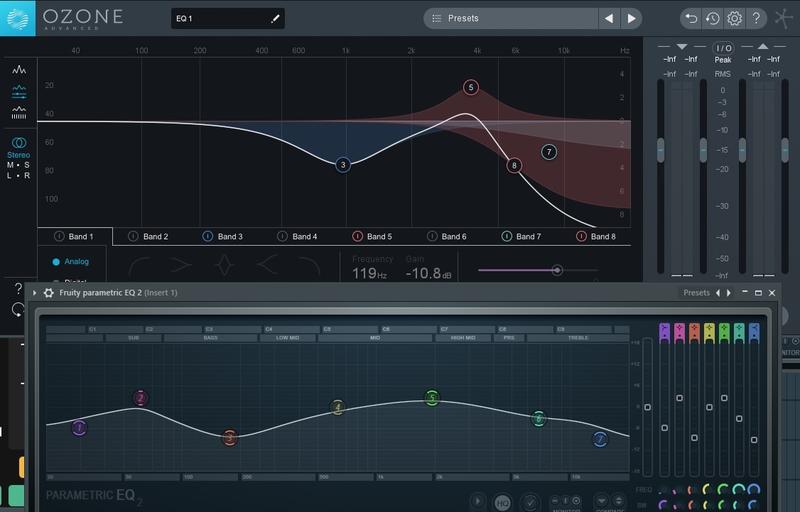Previous preset arrow in Fruity EQ titlebar
Image resolution: width=800 pixels, height=512 pixels.
coord(718,293)
